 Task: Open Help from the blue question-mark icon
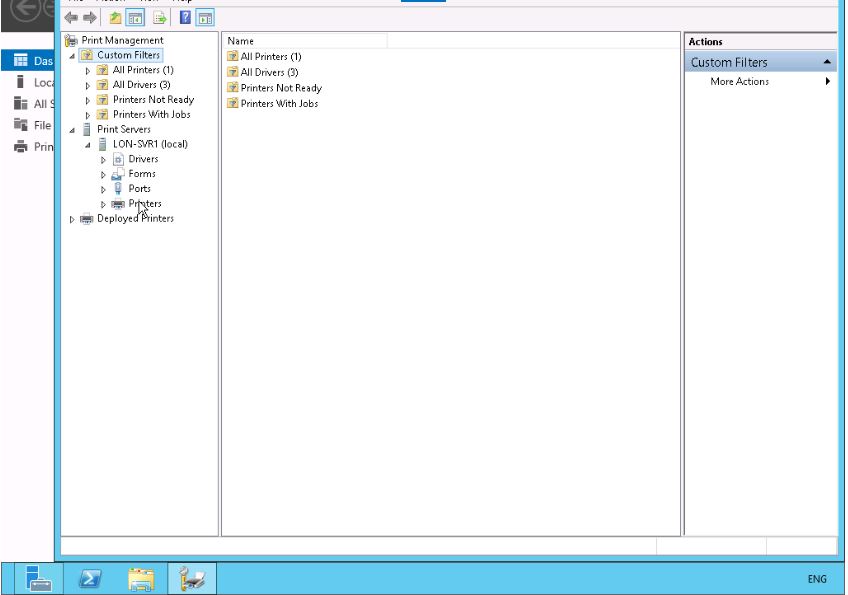[185, 18]
